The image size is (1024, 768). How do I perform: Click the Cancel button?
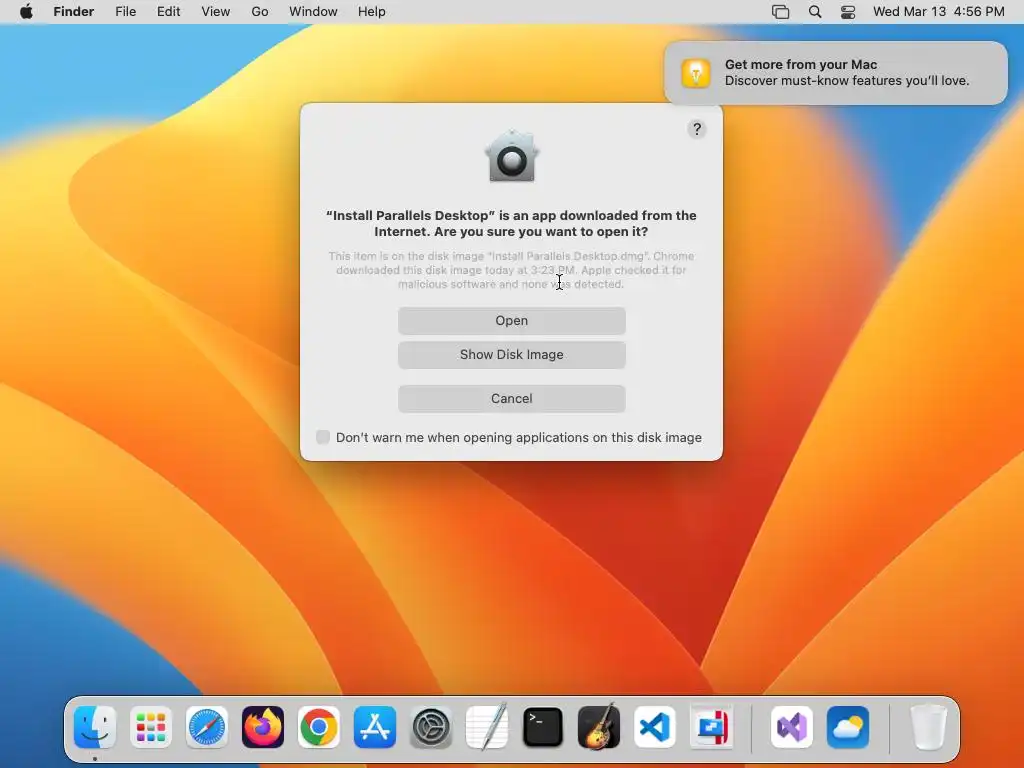click(511, 398)
